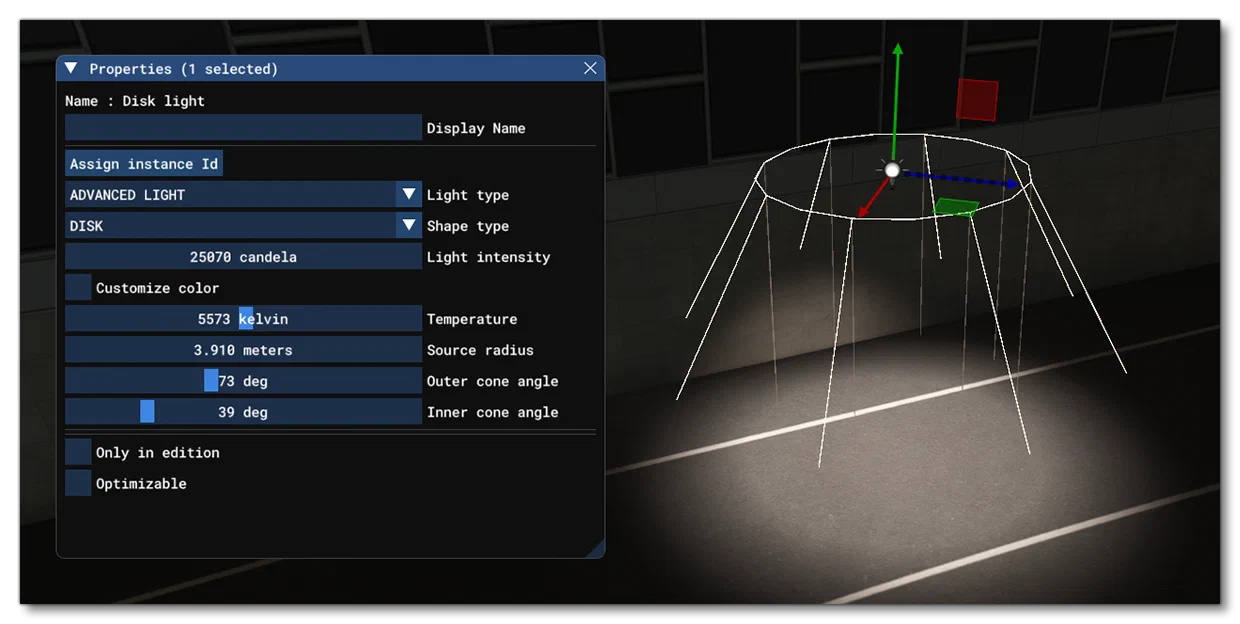The width and height of the screenshot is (1240, 624).
Task: Open the Light type dropdown arrow
Action: (409, 195)
